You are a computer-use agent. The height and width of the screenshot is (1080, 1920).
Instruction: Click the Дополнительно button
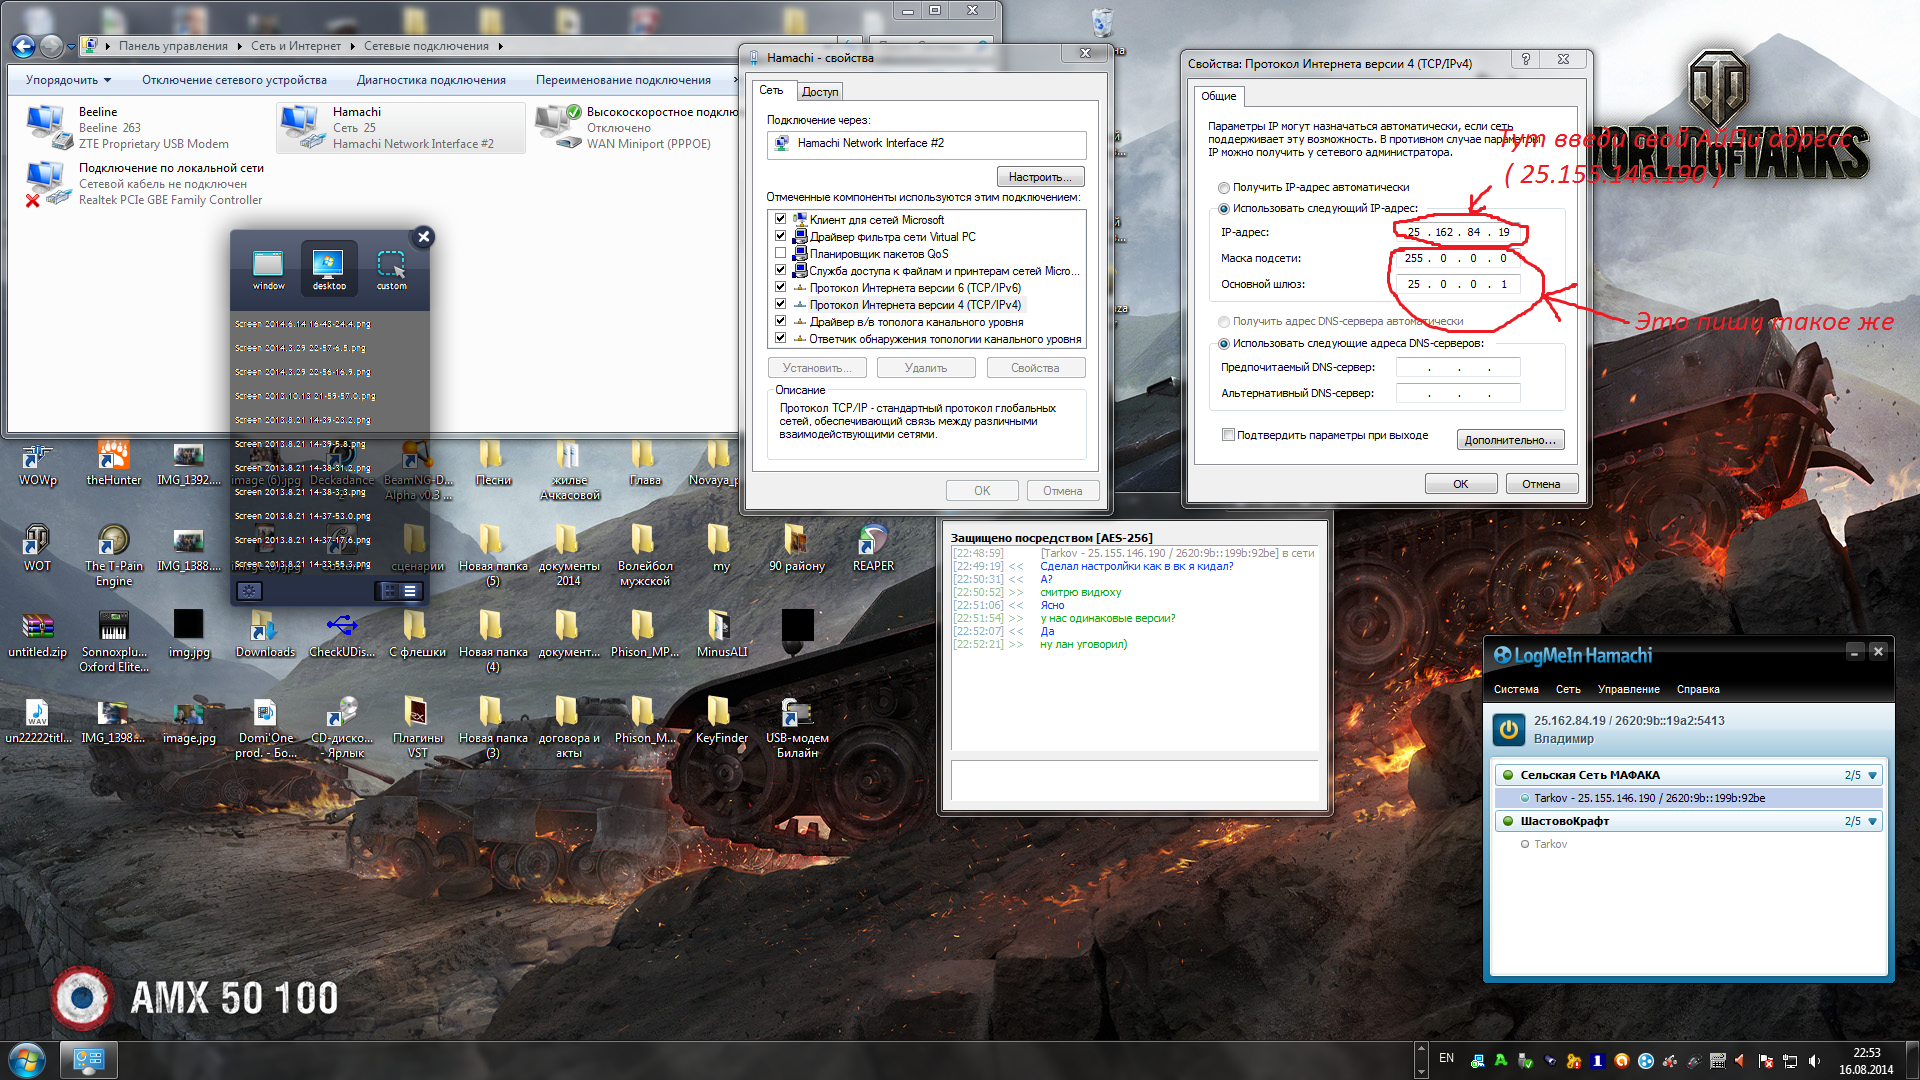(x=1510, y=440)
